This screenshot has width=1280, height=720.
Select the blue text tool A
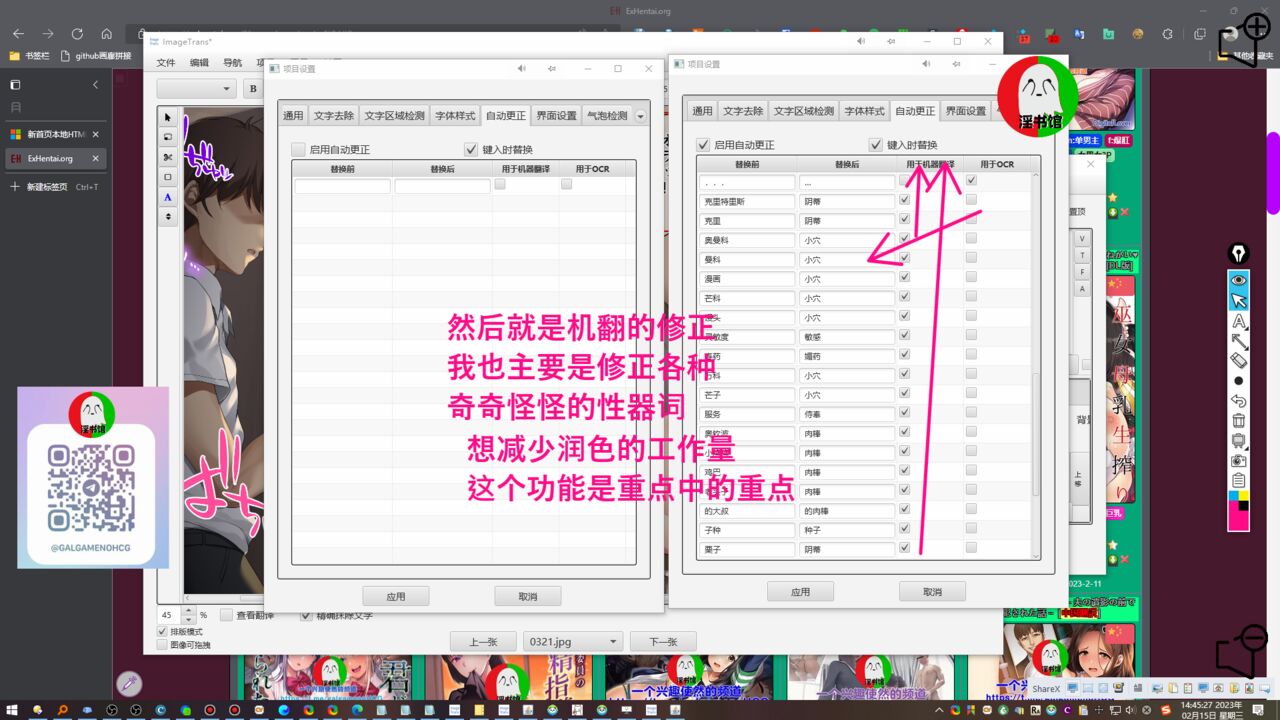coord(168,197)
